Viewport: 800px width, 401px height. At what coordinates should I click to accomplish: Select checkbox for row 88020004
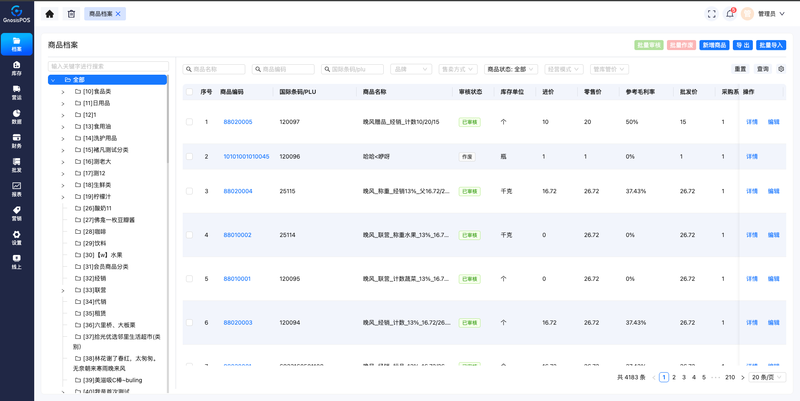[x=189, y=191]
